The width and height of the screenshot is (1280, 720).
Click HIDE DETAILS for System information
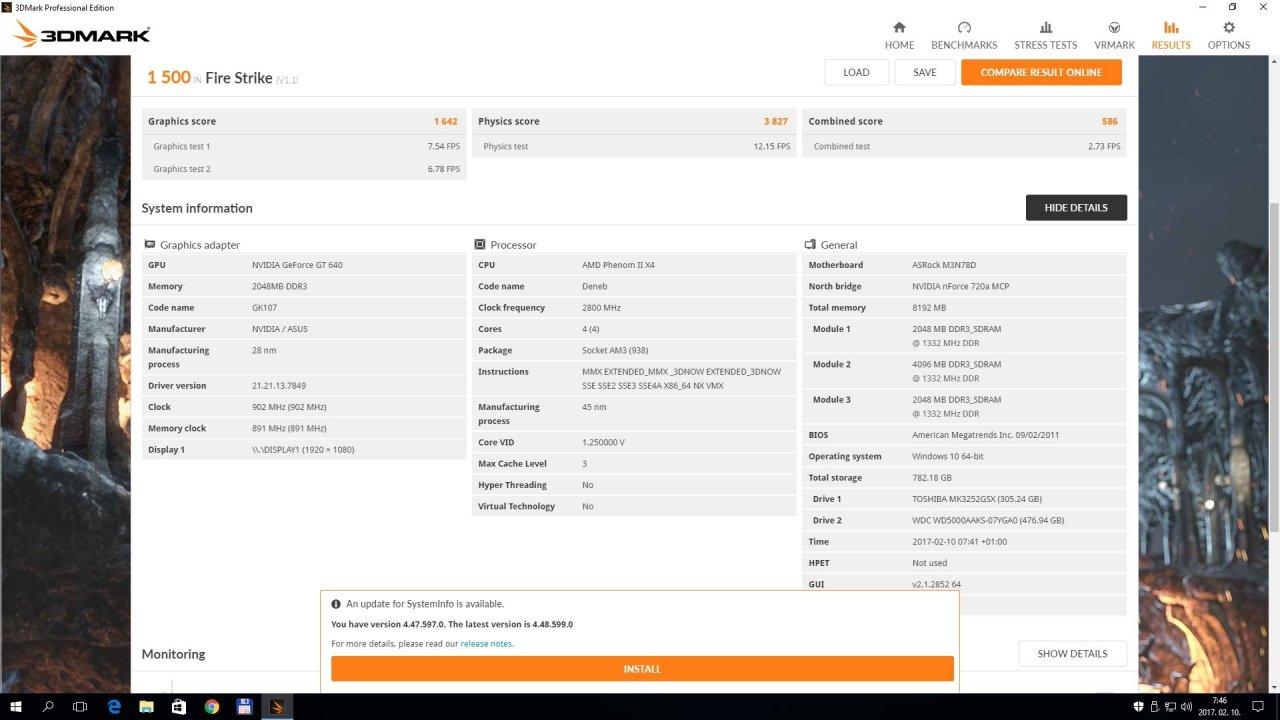(1076, 208)
